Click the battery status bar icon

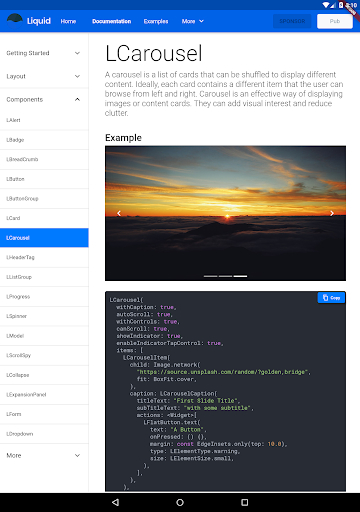pyautogui.click(x=341, y=5)
